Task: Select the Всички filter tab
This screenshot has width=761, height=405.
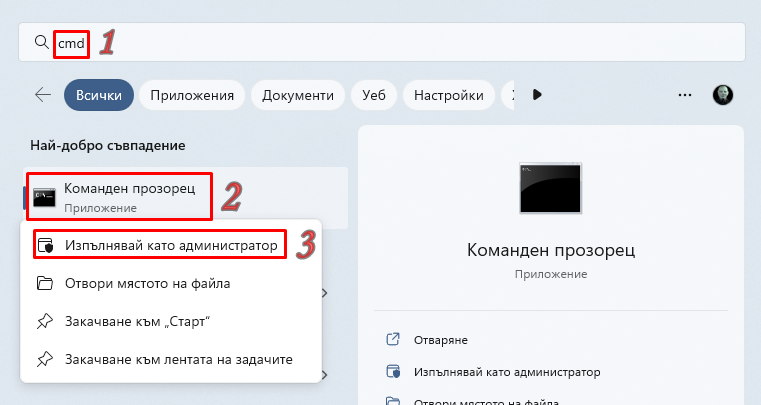Action: [x=99, y=95]
